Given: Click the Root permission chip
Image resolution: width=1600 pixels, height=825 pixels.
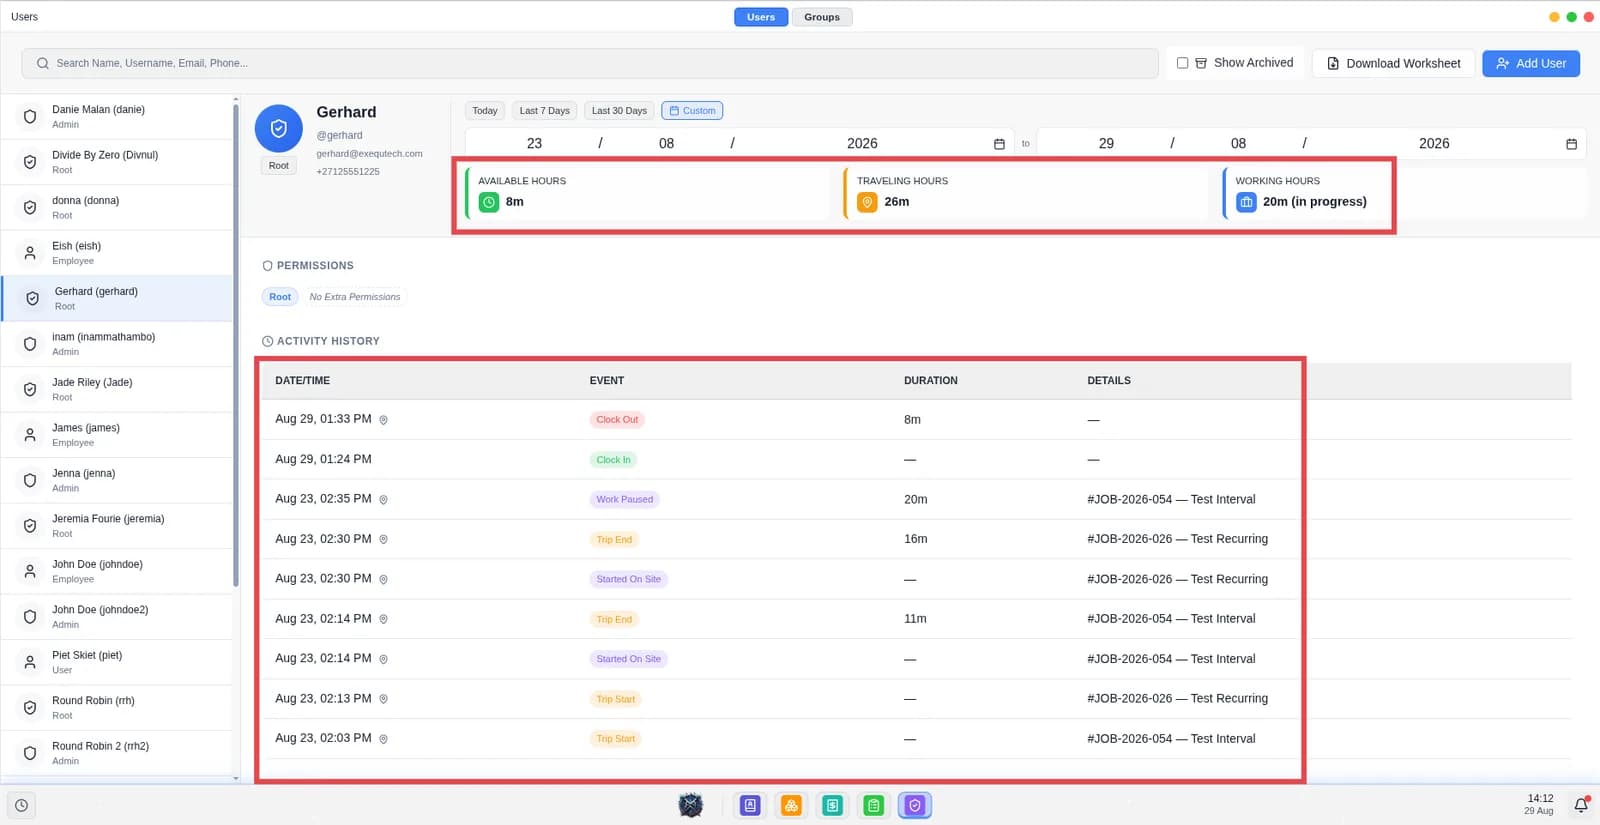Looking at the screenshot, I should (x=280, y=297).
